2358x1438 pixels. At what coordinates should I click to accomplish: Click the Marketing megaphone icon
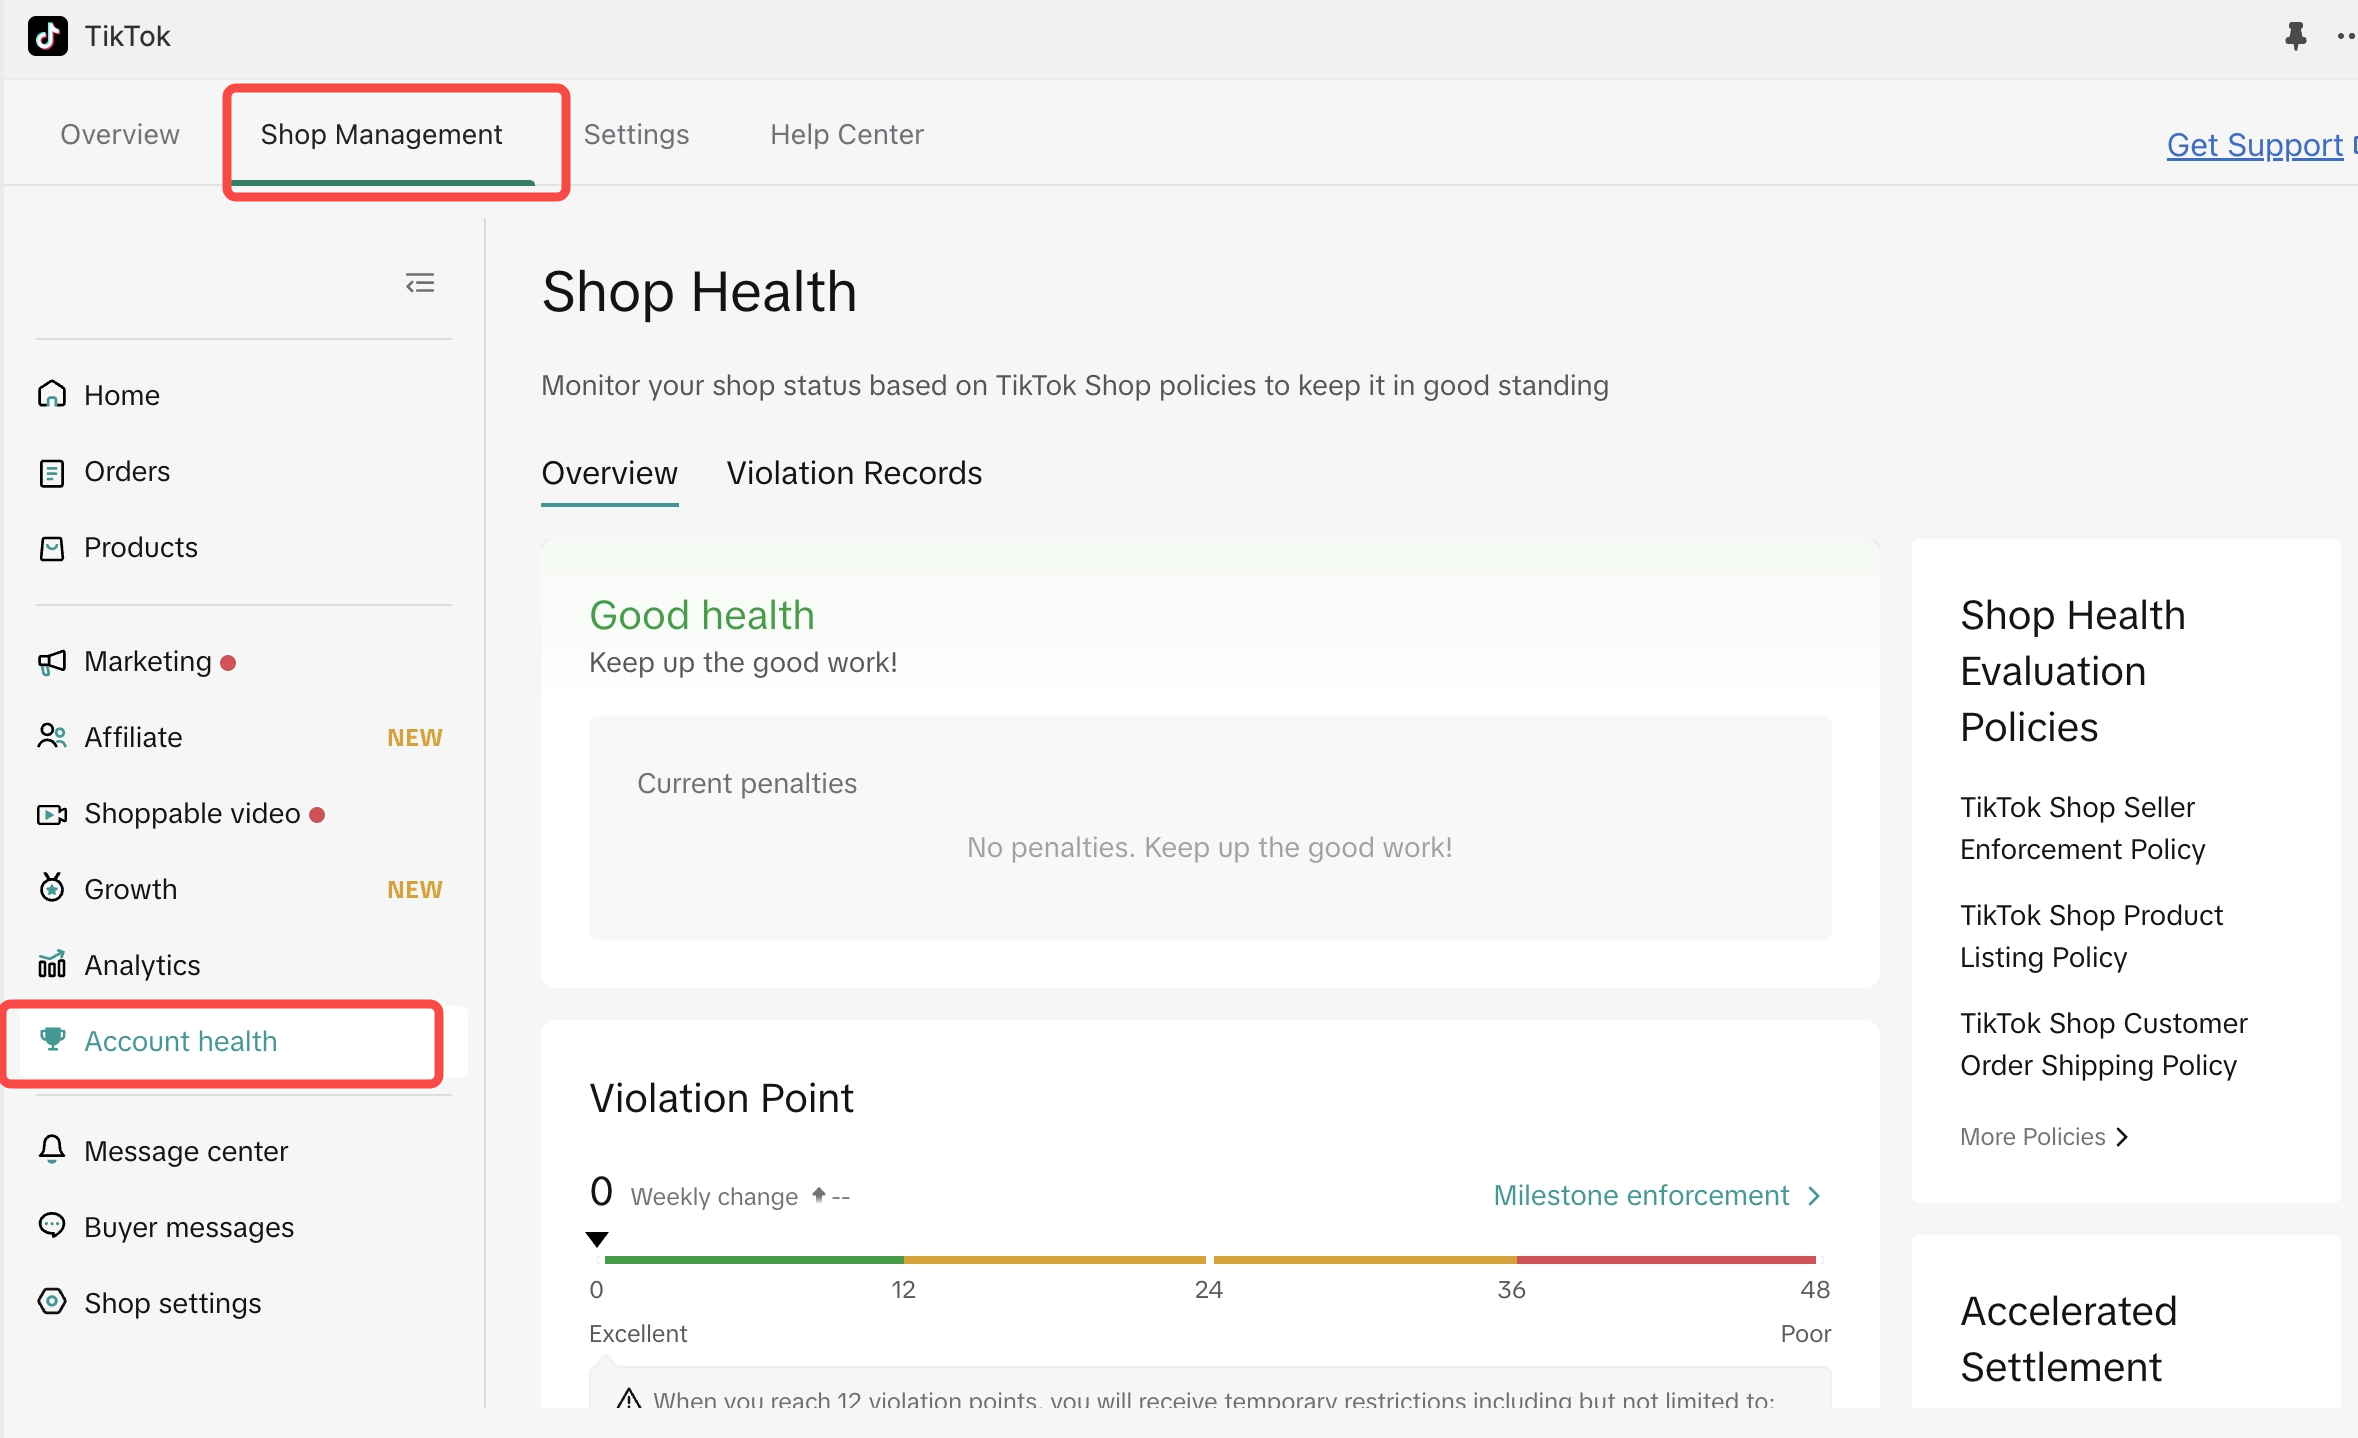52,662
